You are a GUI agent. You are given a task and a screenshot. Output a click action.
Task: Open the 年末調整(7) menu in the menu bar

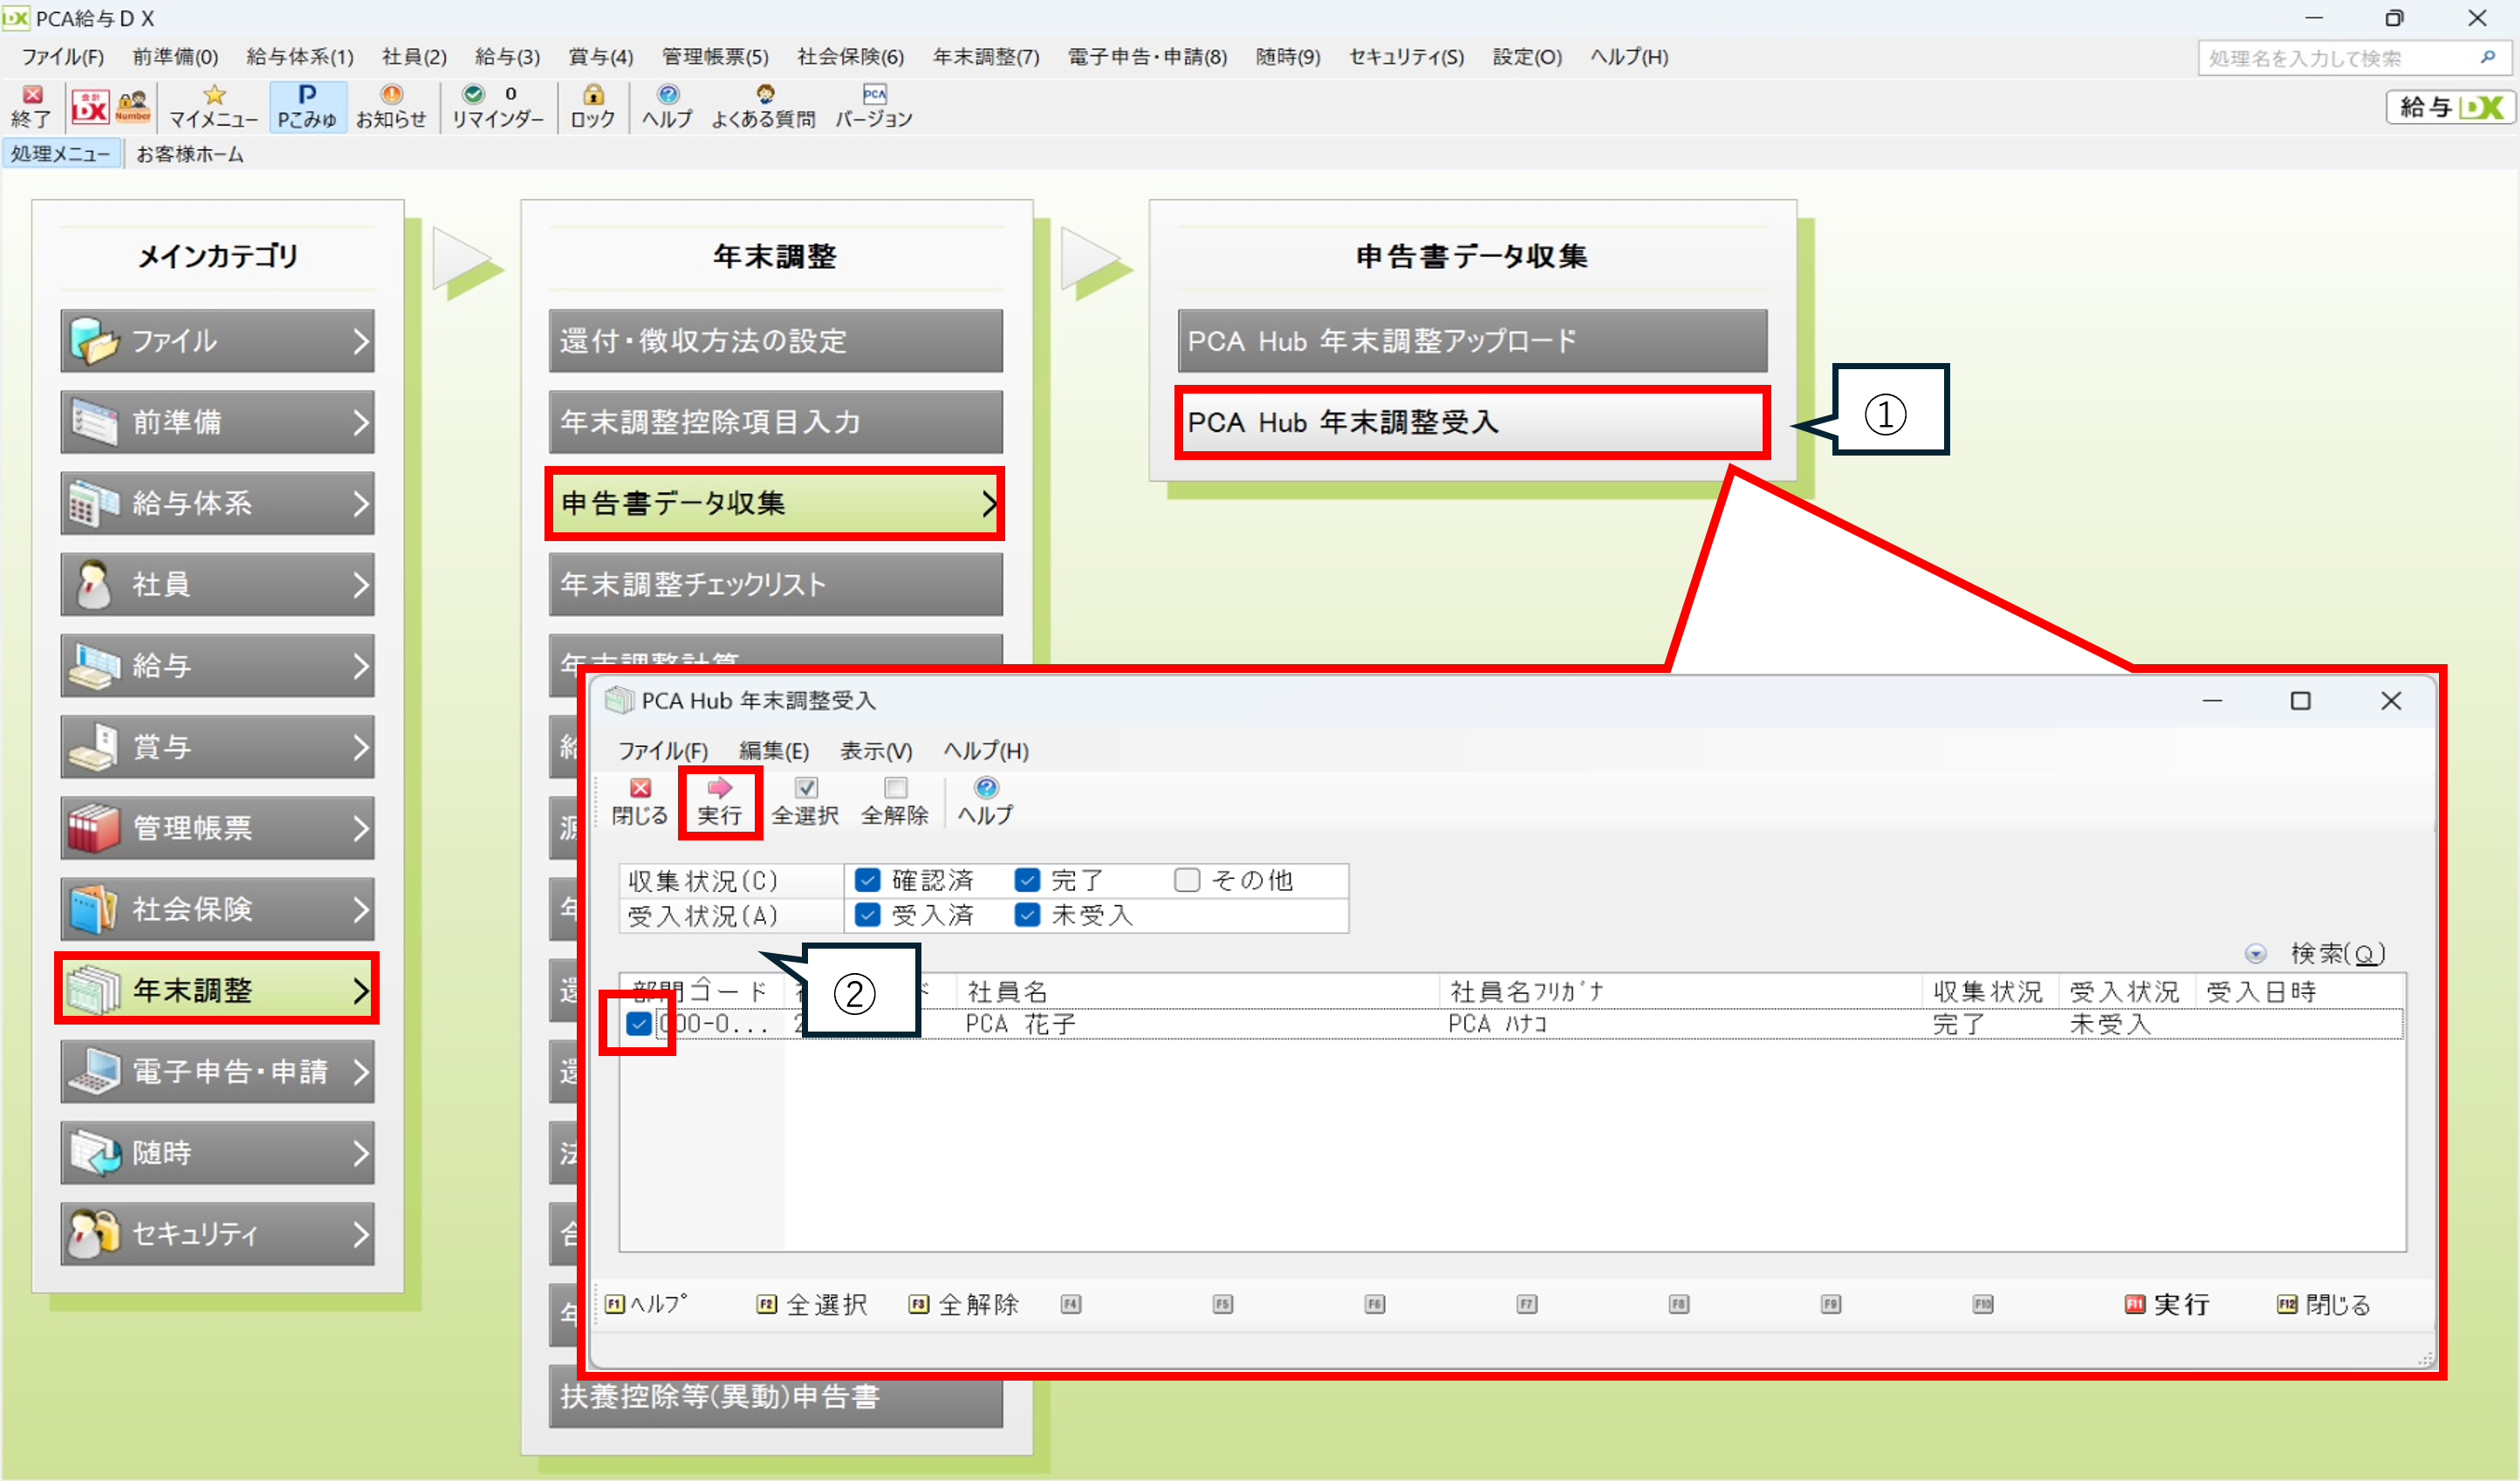986,57
